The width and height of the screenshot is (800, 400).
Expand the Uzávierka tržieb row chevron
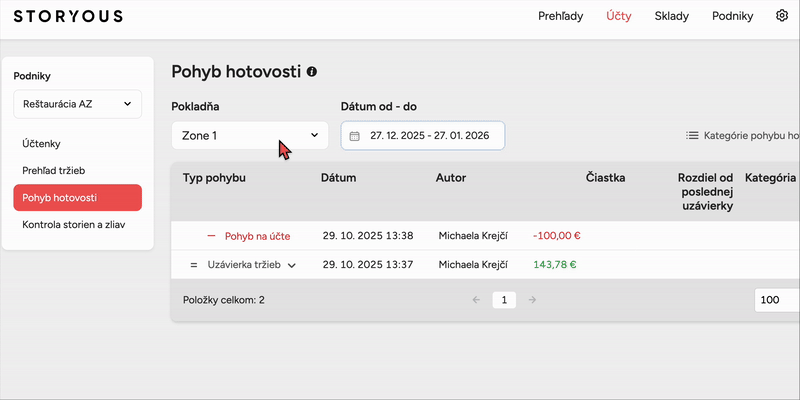[292, 266]
